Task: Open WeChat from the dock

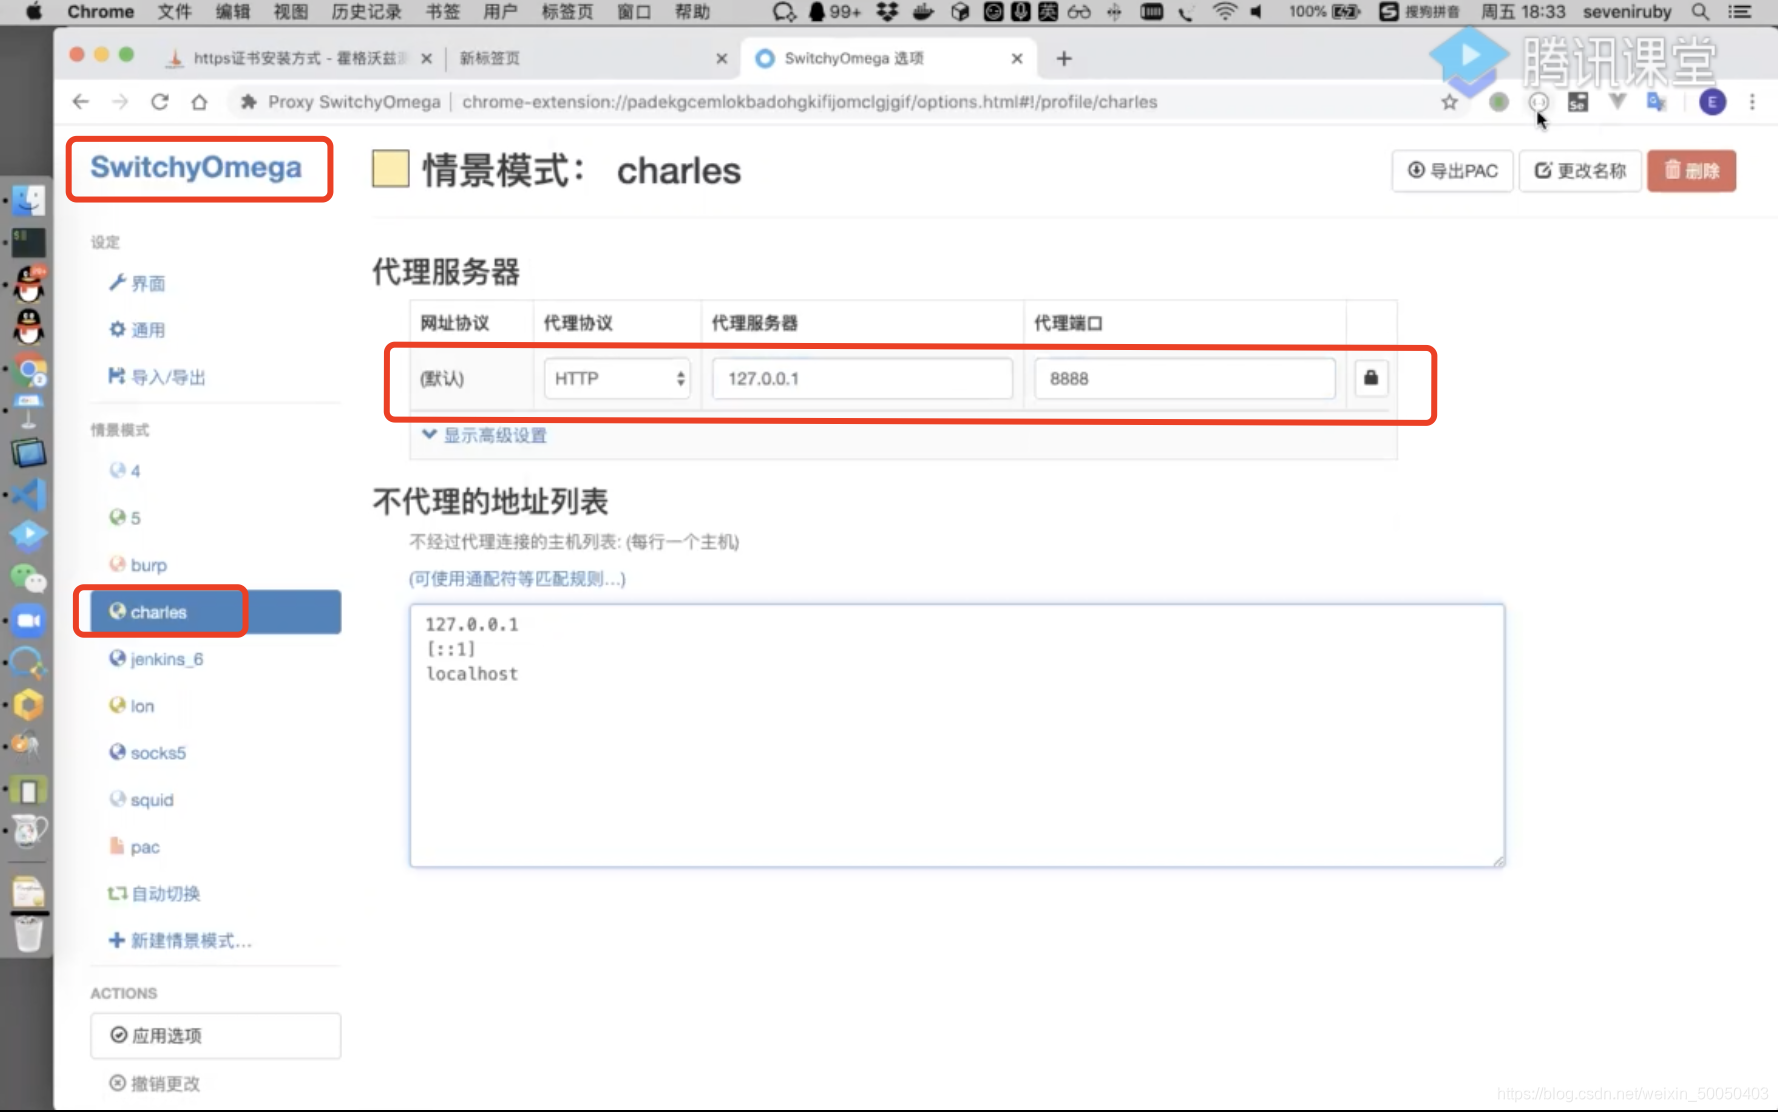Action: (28, 578)
